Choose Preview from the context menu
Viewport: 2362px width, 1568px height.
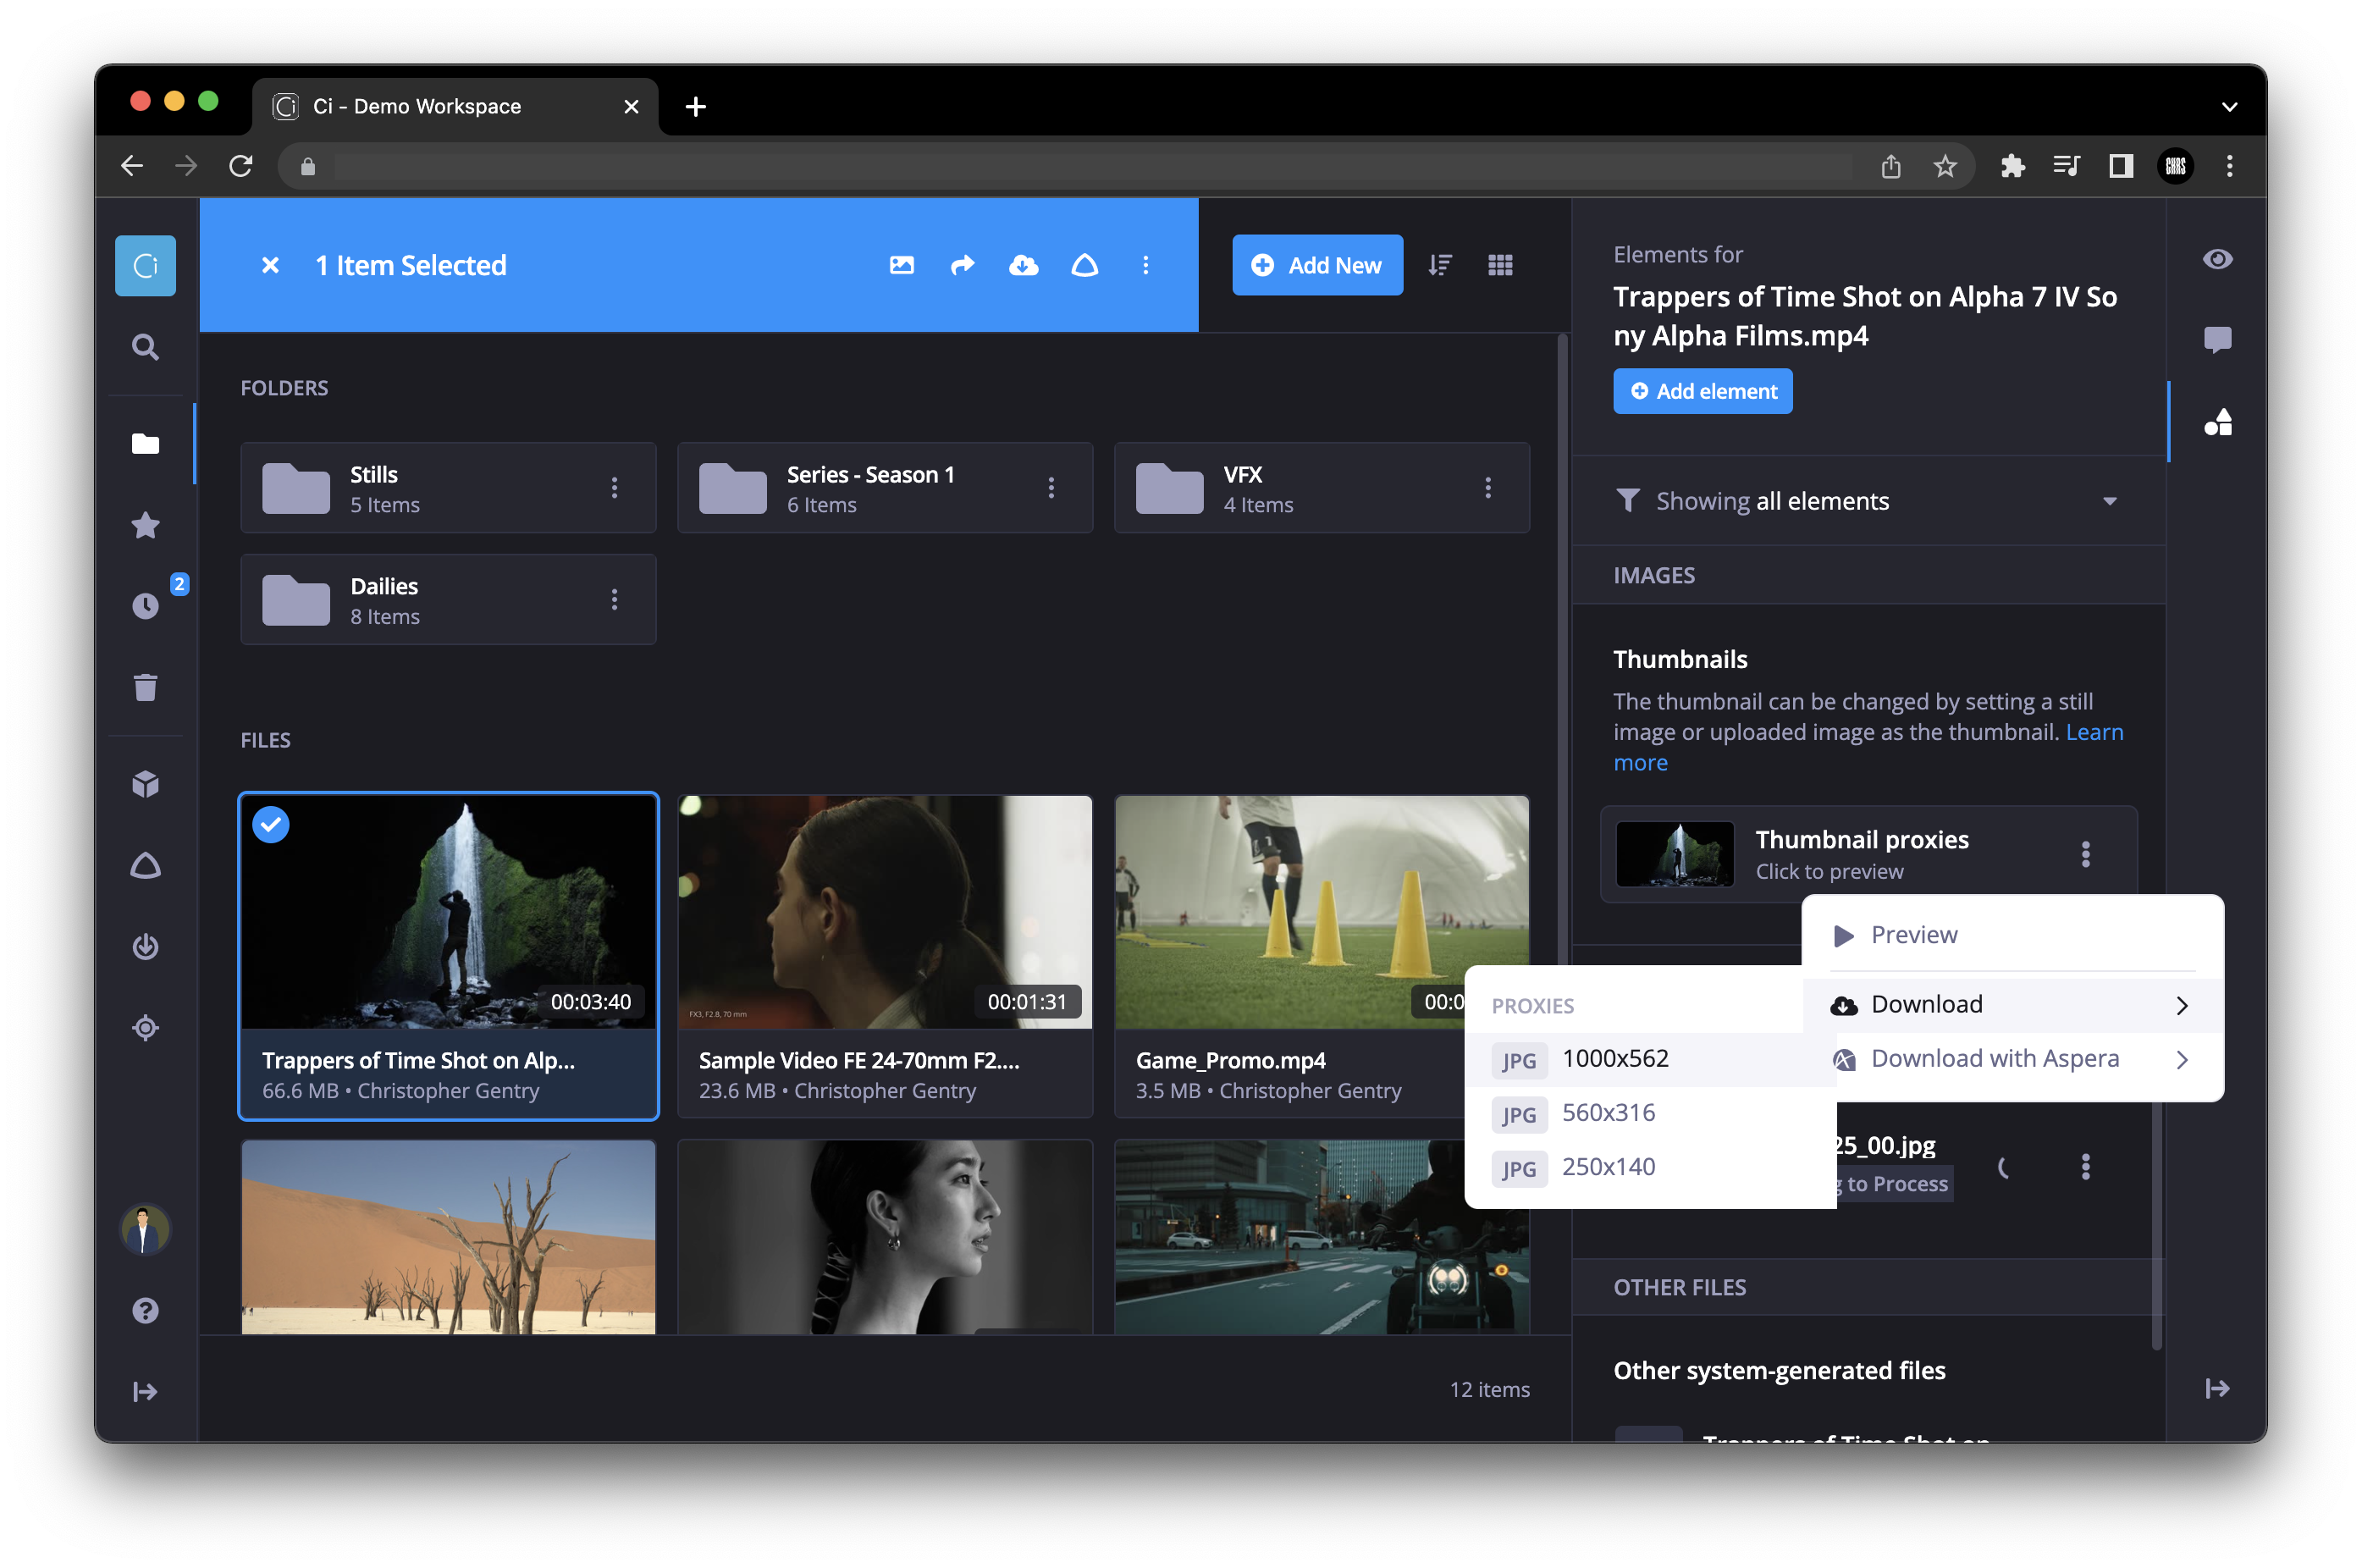click(x=2012, y=935)
